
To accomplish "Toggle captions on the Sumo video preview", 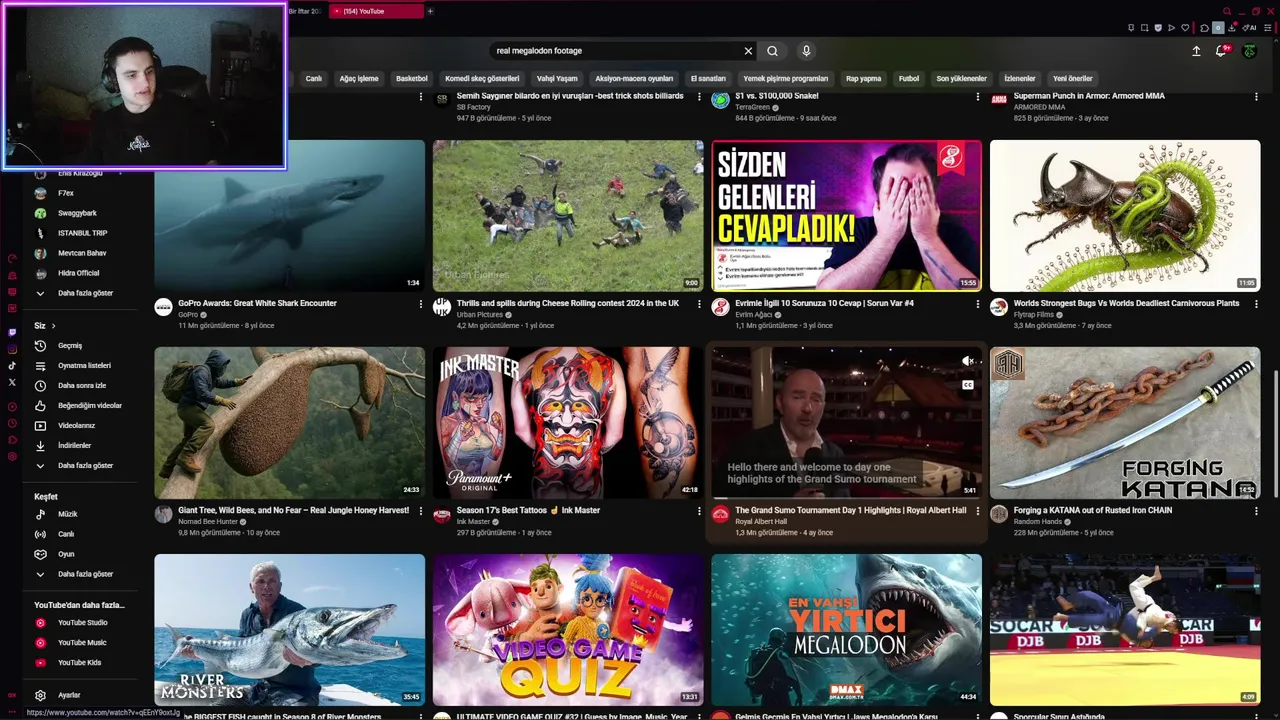I will (x=967, y=385).
